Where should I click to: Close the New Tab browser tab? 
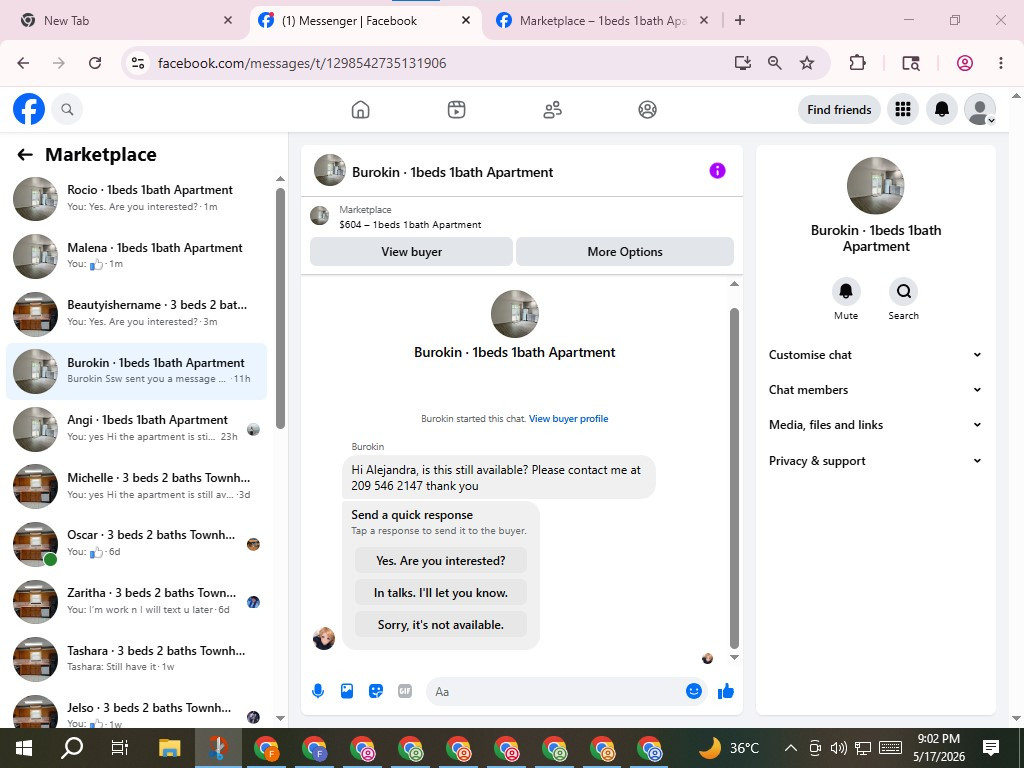[x=228, y=20]
